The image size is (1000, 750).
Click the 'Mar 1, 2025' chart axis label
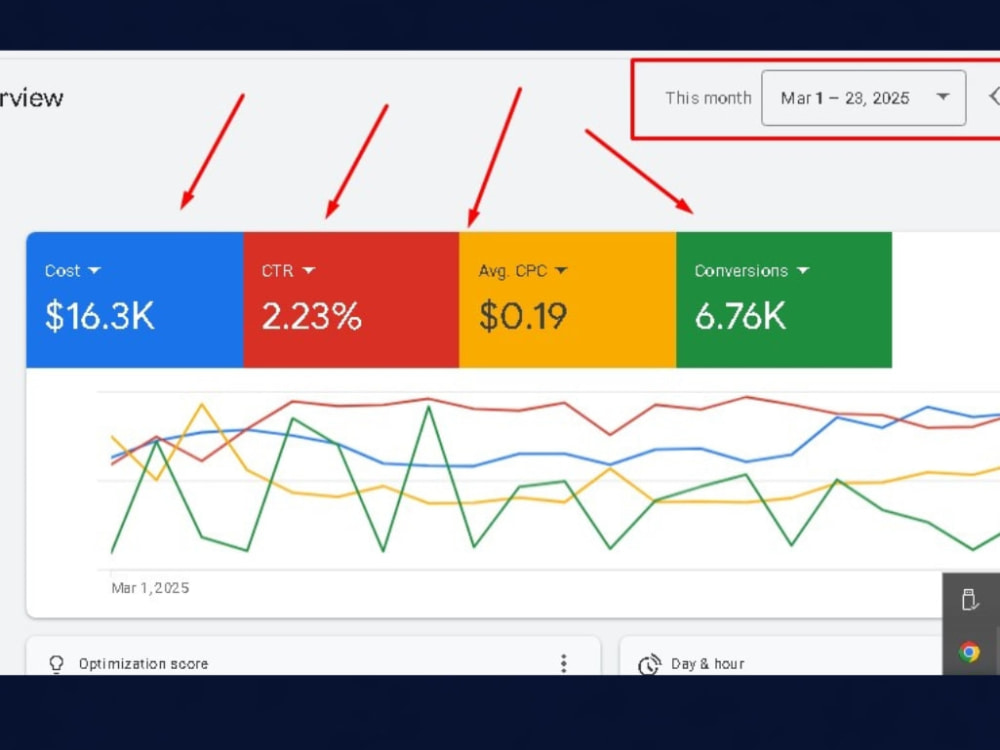(150, 588)
